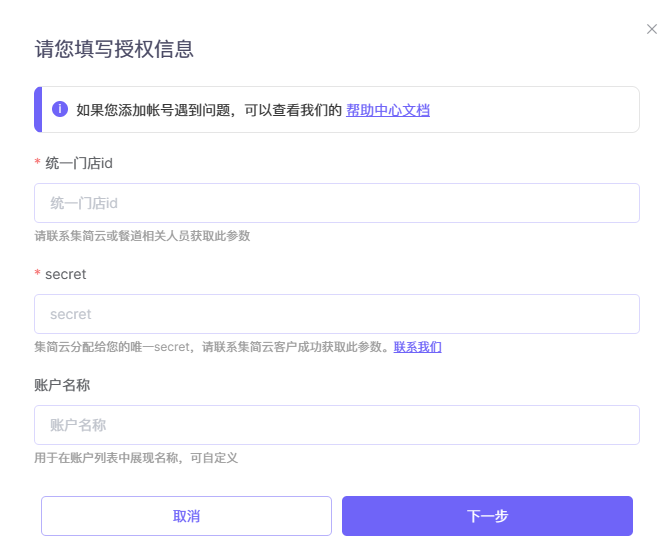This screenshot has width=671, height=559.
Task: Click the text 集简云分配给您的唯一secret
Action: click(x=112, y=347)
